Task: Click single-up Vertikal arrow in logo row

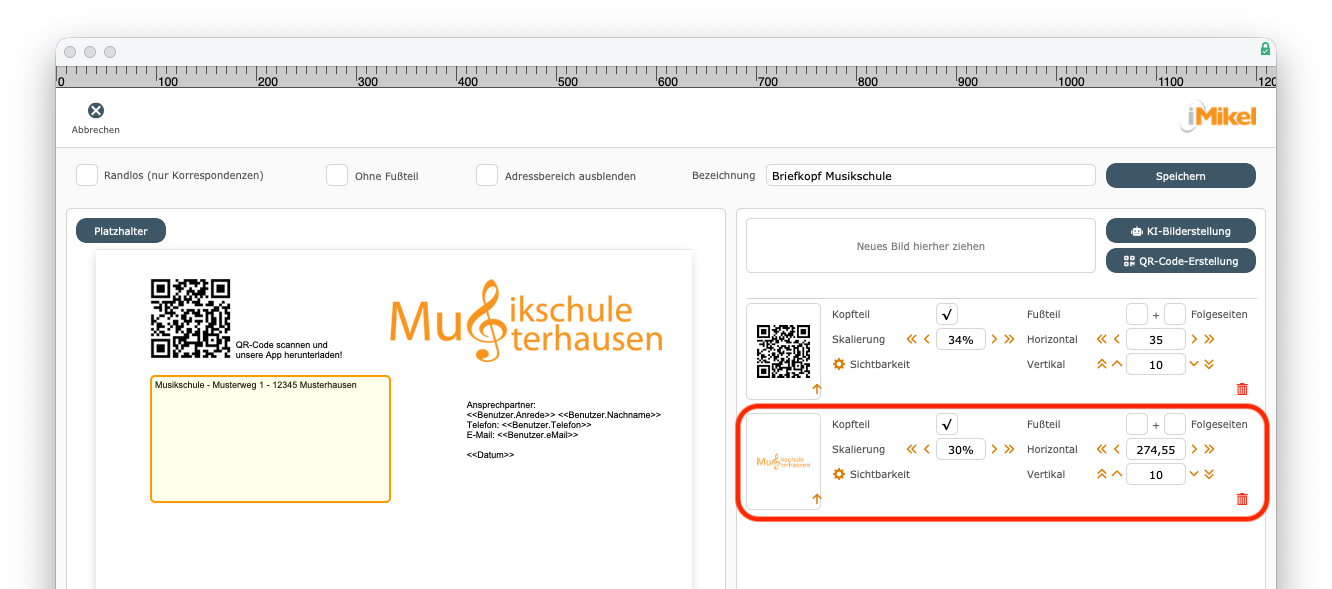Action: tap(1117, 474)
